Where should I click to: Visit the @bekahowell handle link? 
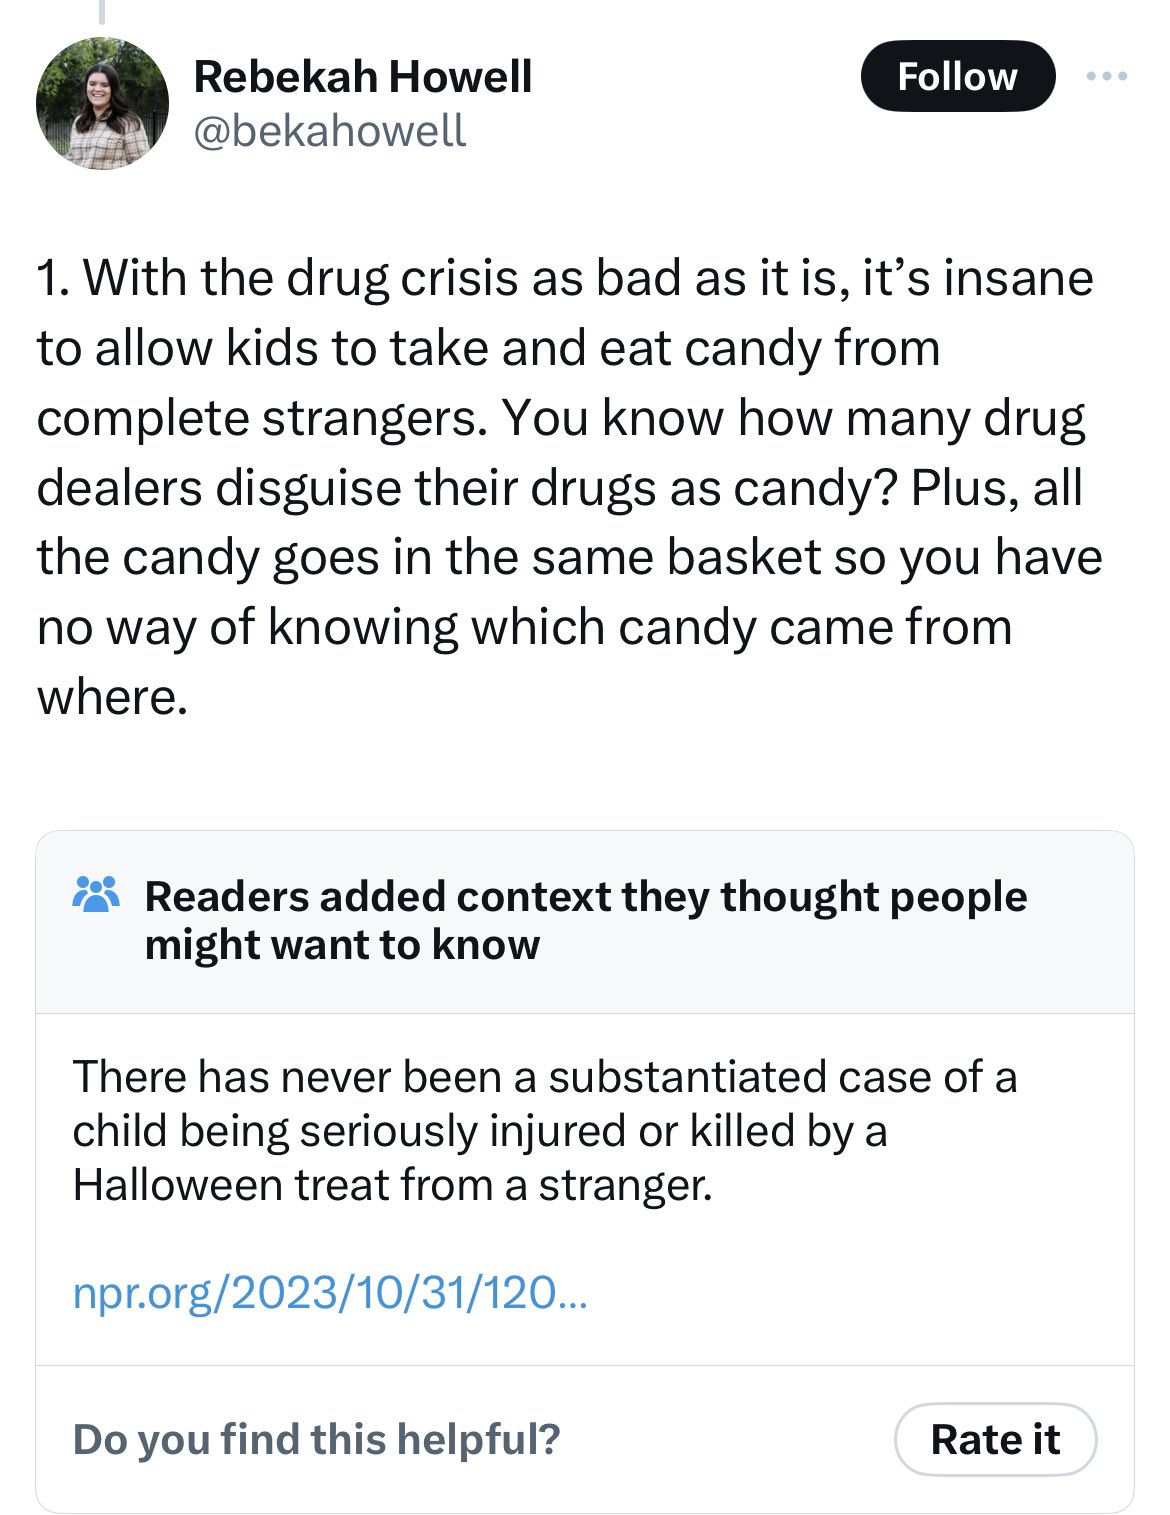[x=329, y=131]
